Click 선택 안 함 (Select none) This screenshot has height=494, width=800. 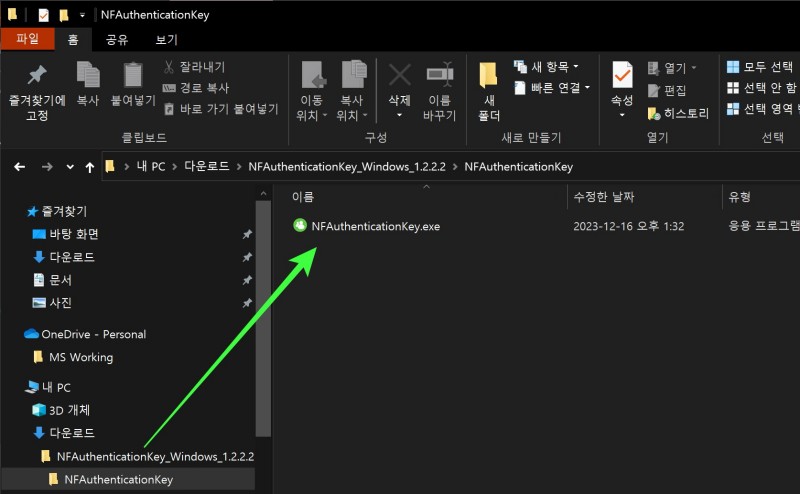[761, 88]
